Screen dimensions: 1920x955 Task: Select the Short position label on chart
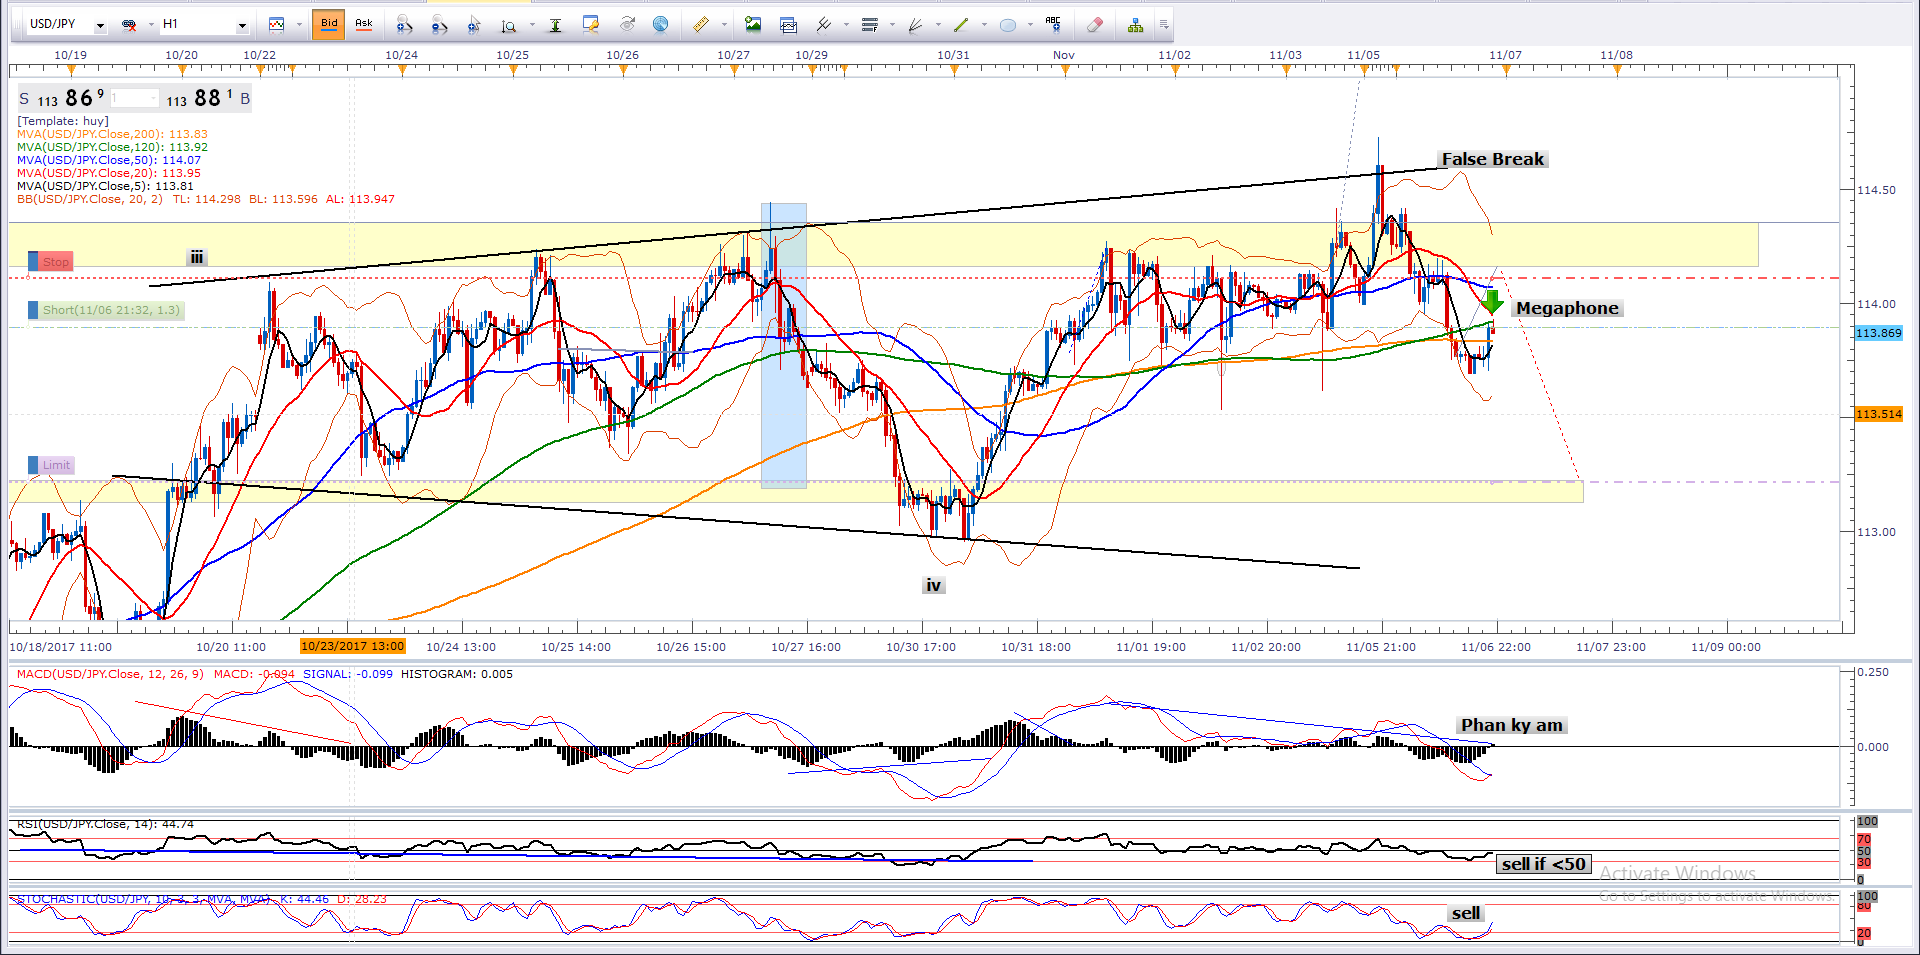point(110,310)
